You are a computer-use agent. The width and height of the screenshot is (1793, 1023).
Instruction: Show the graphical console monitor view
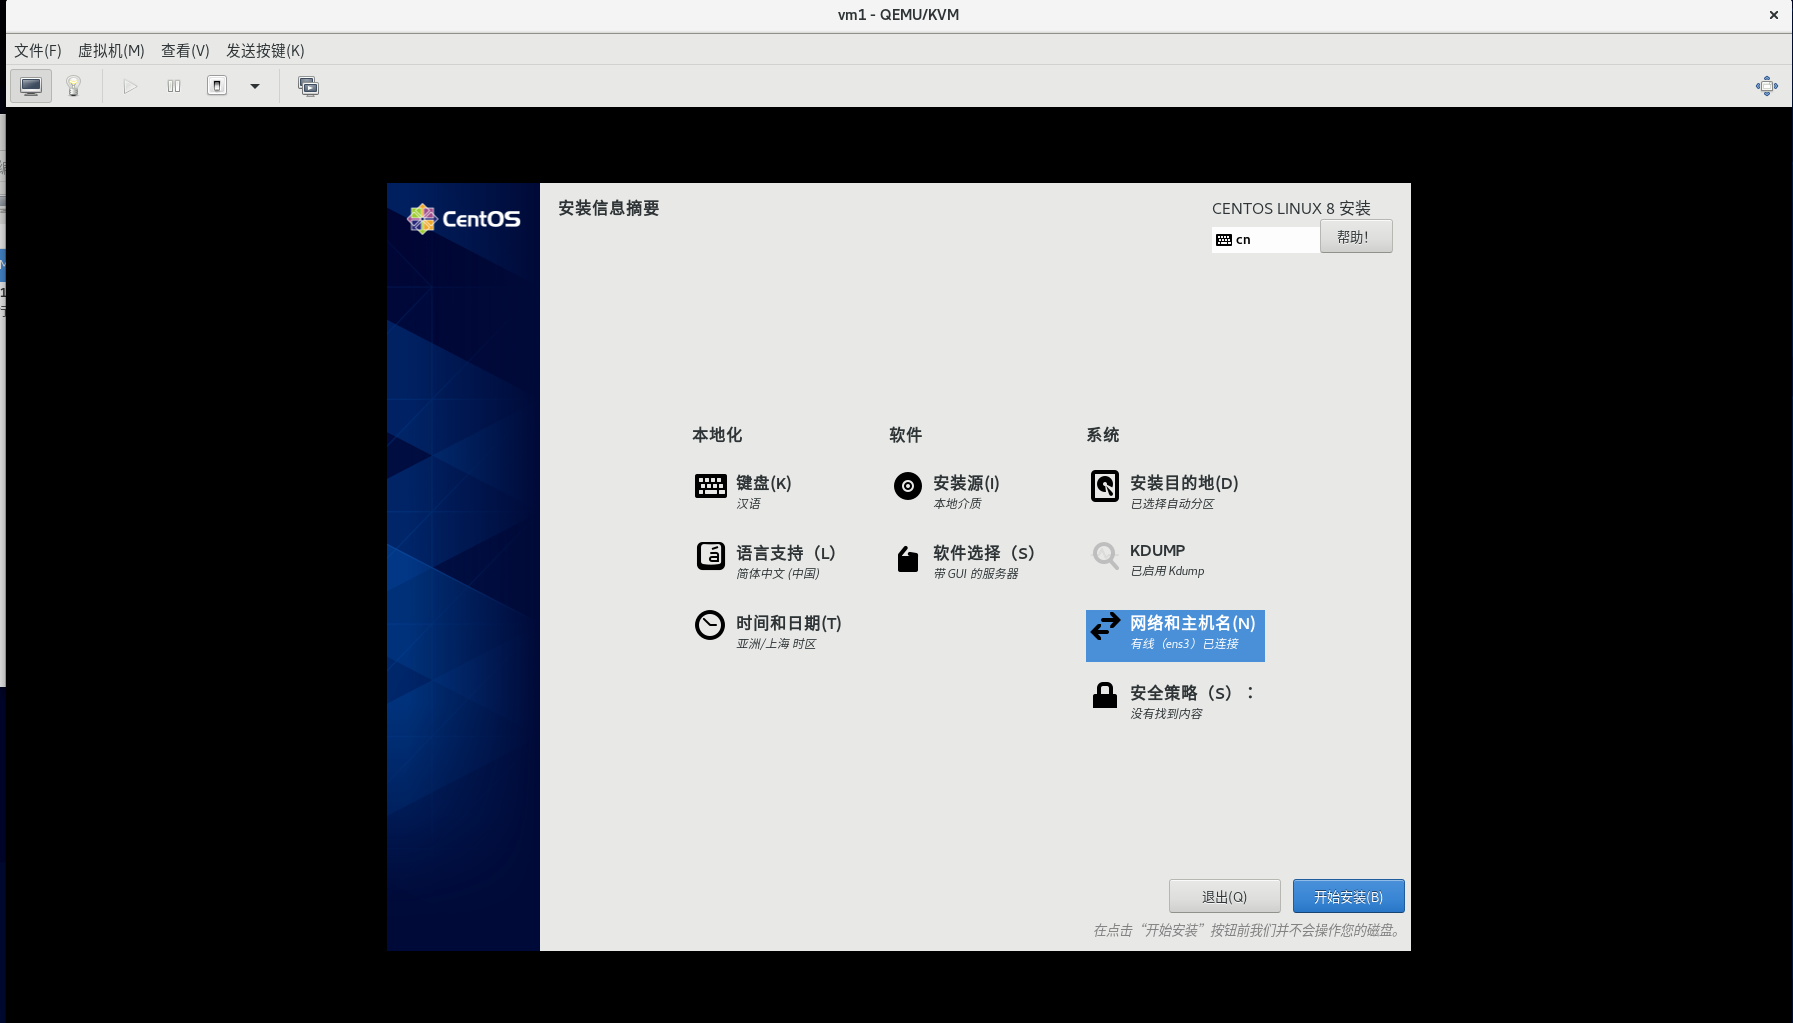31,86
